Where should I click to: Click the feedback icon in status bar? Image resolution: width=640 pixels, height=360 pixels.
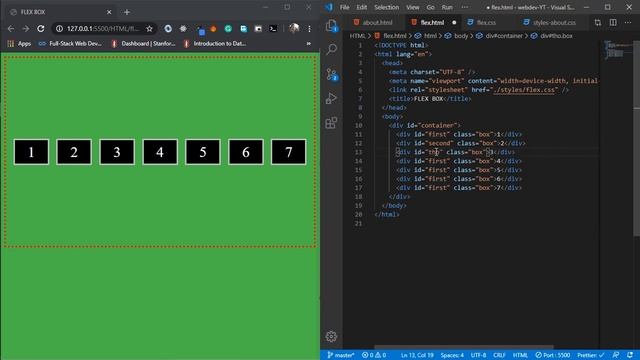[616, 355]
